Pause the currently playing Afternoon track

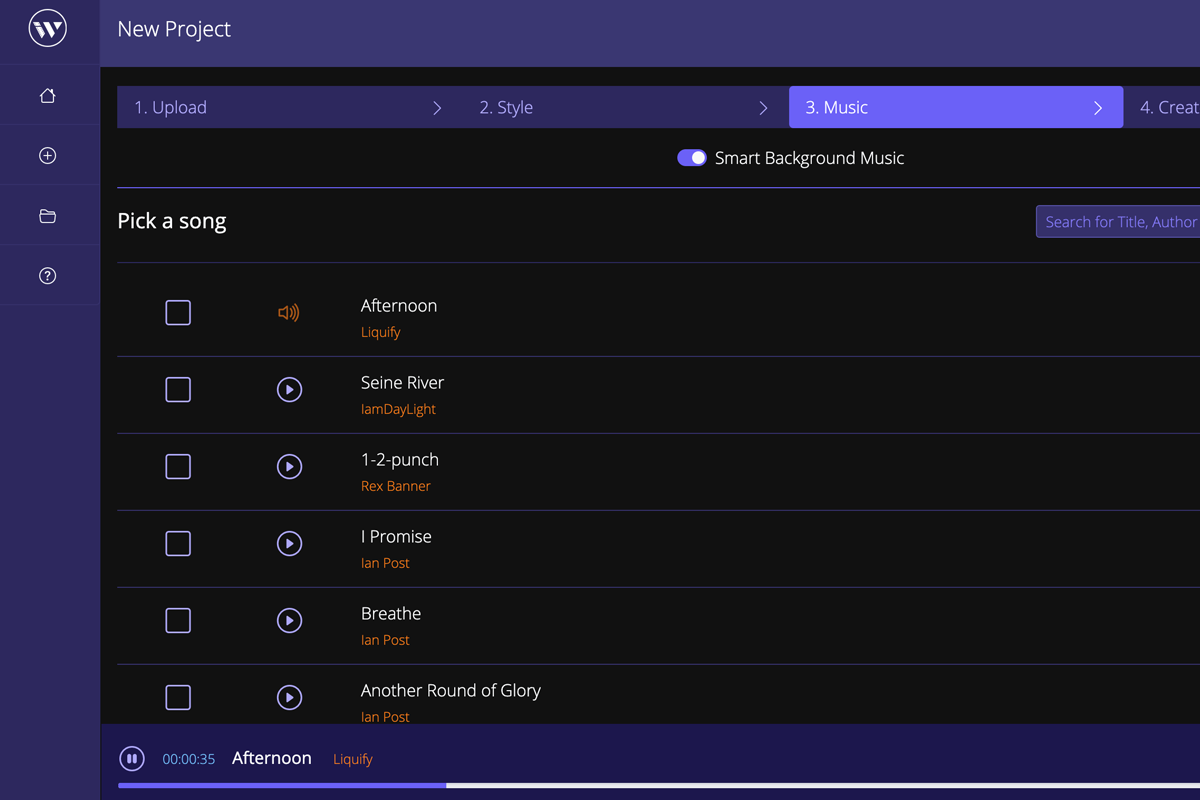pyautogui.click(x=132, y=759)
